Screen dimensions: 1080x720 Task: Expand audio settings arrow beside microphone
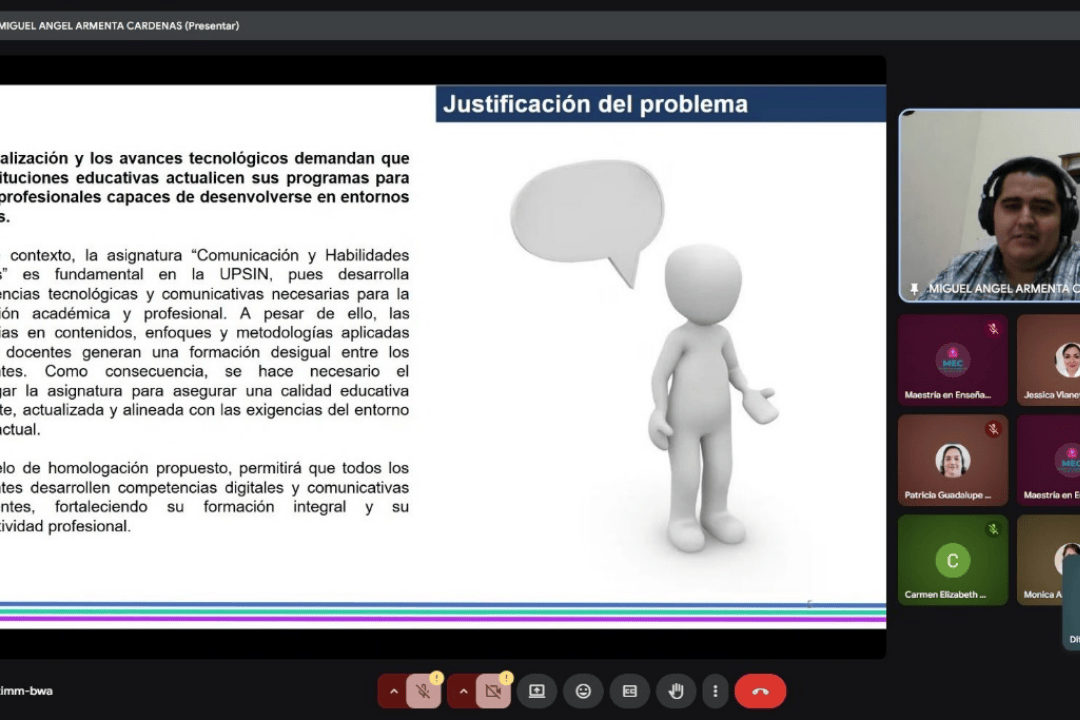[x=393, y=691]
